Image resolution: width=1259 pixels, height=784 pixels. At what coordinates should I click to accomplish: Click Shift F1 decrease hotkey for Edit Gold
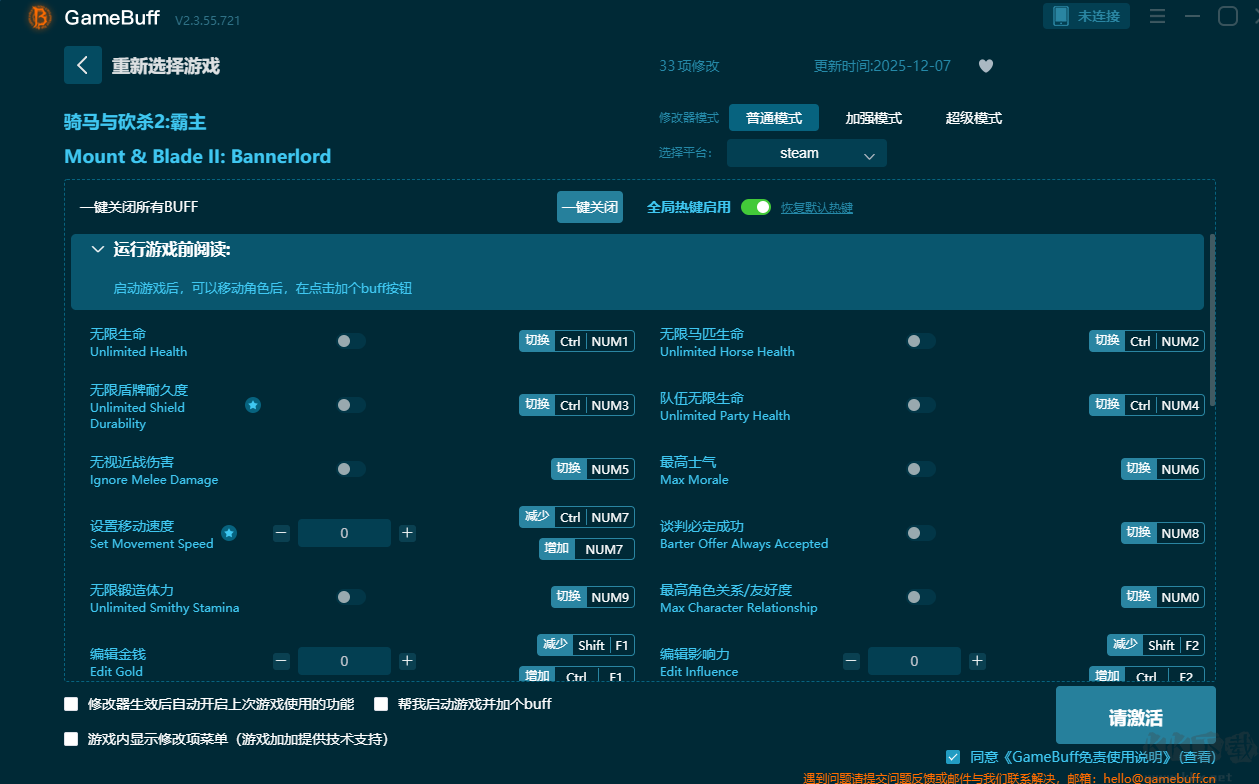coord(586,645)
